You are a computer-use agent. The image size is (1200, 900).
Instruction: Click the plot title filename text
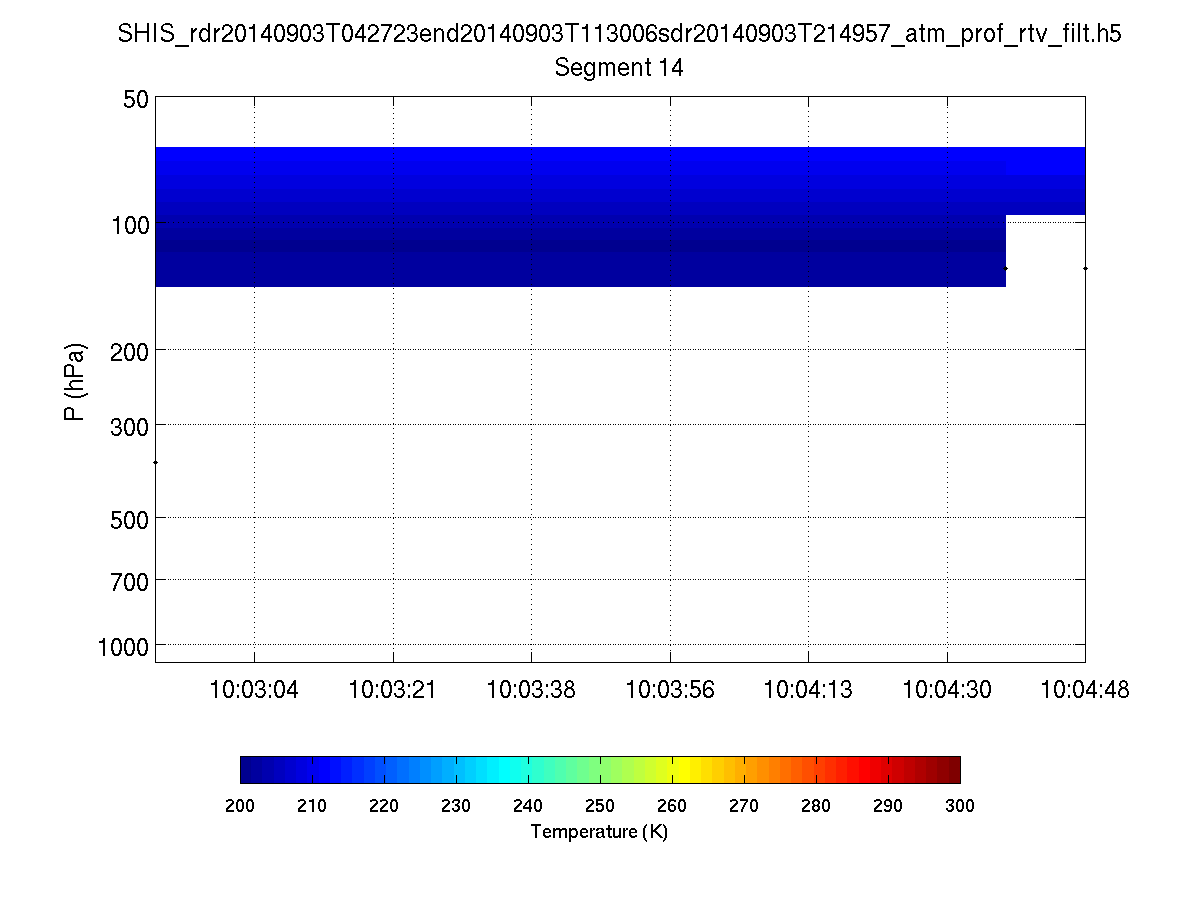click(619, 34)
